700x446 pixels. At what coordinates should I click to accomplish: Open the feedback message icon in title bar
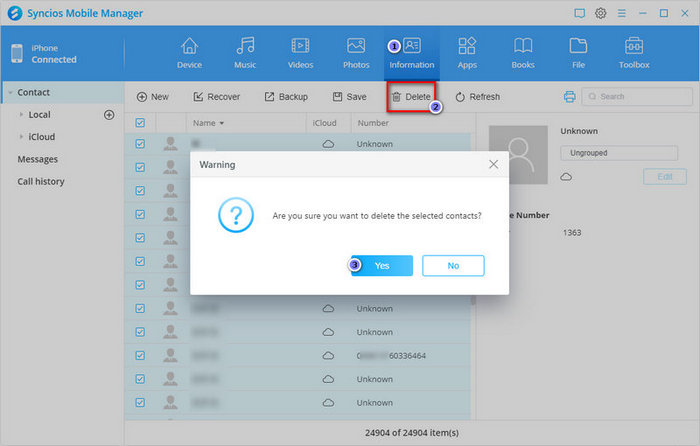point(579,13)
